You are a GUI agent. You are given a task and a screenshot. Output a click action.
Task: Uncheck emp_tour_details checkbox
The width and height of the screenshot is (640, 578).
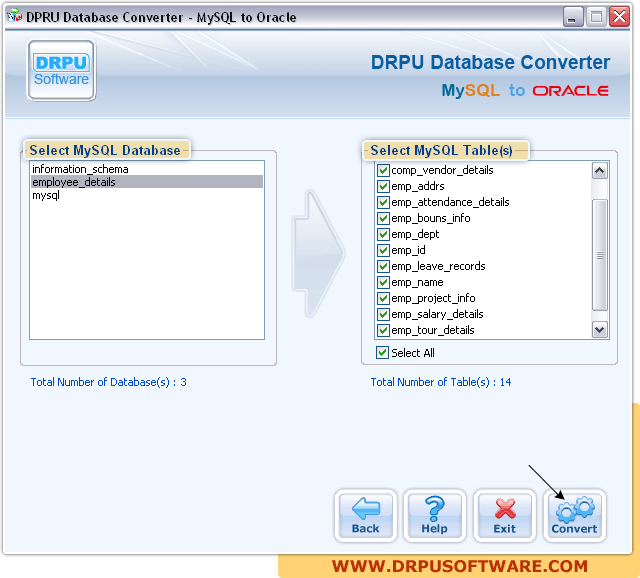tap(383, 330)
